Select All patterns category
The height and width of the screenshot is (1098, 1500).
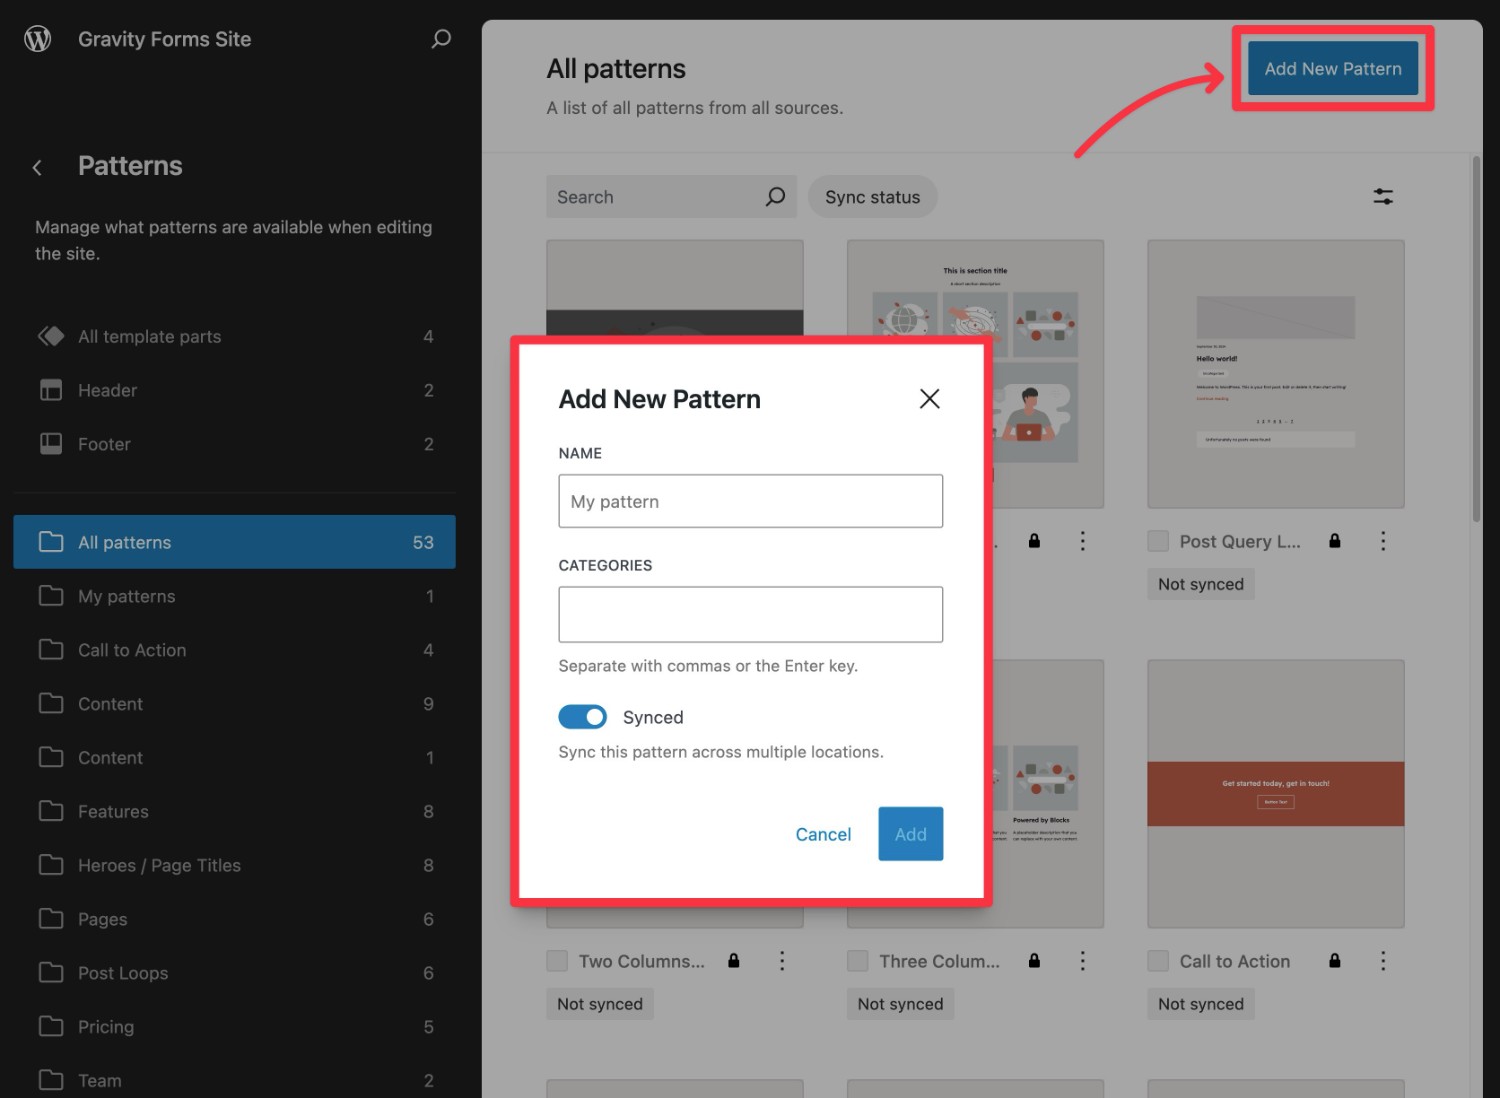click(235, 542)
